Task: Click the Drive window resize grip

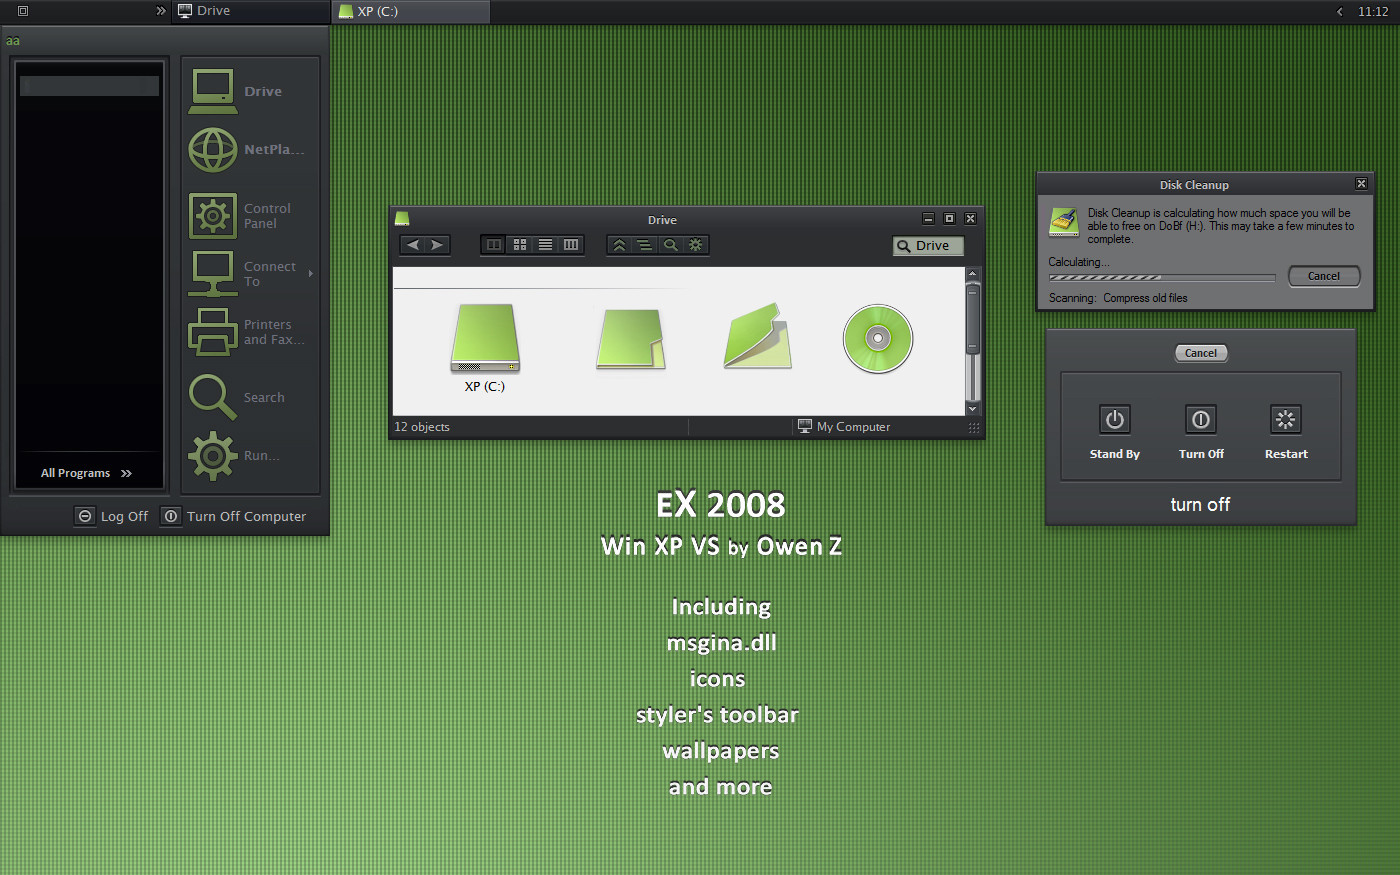Action: tap(974, 428)
